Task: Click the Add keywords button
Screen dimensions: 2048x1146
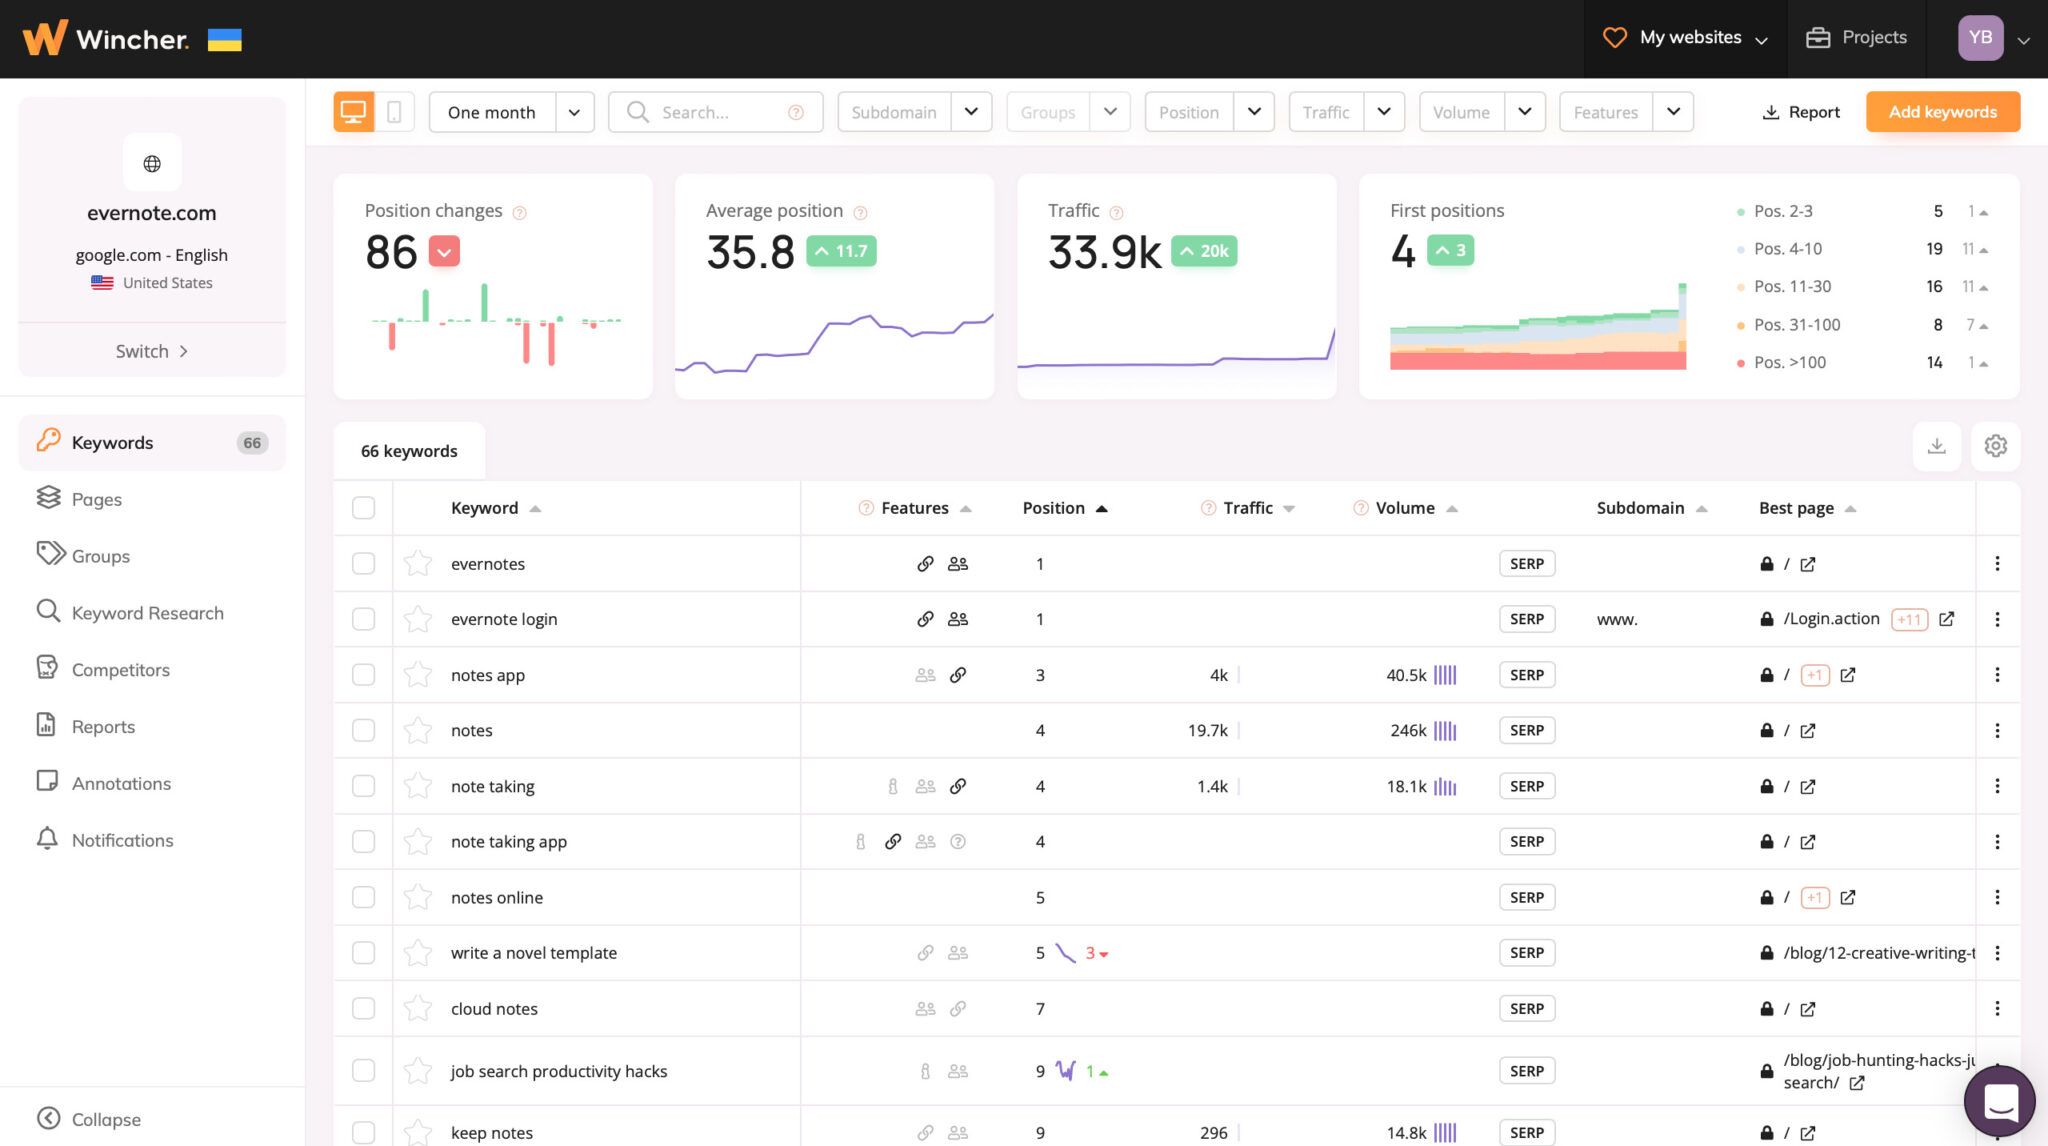Action: [x=1942, y=112]
